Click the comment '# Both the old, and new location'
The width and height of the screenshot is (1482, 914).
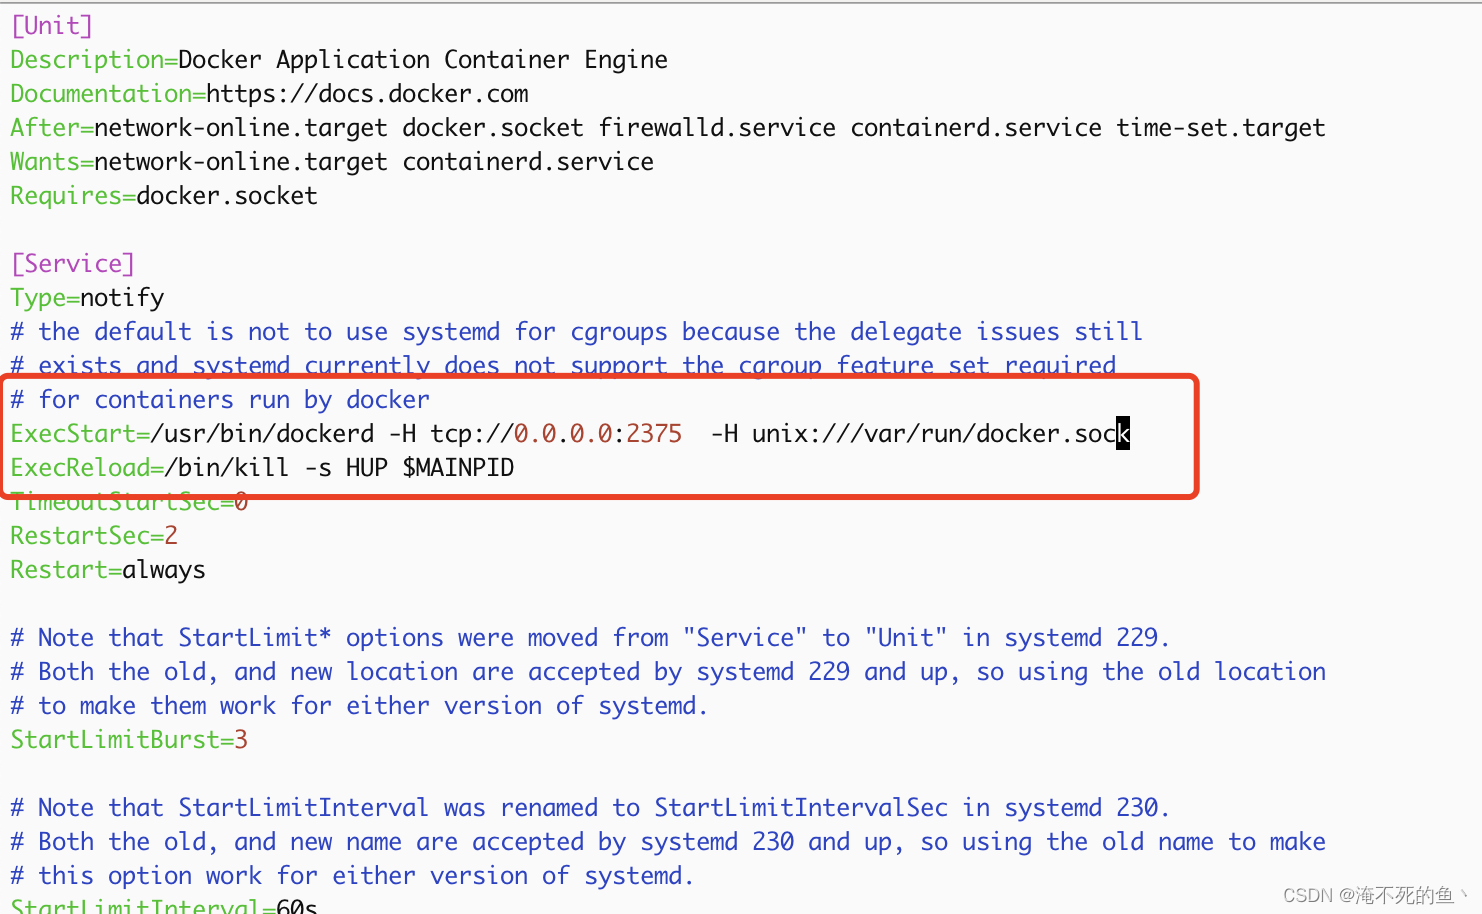(668, 672)
